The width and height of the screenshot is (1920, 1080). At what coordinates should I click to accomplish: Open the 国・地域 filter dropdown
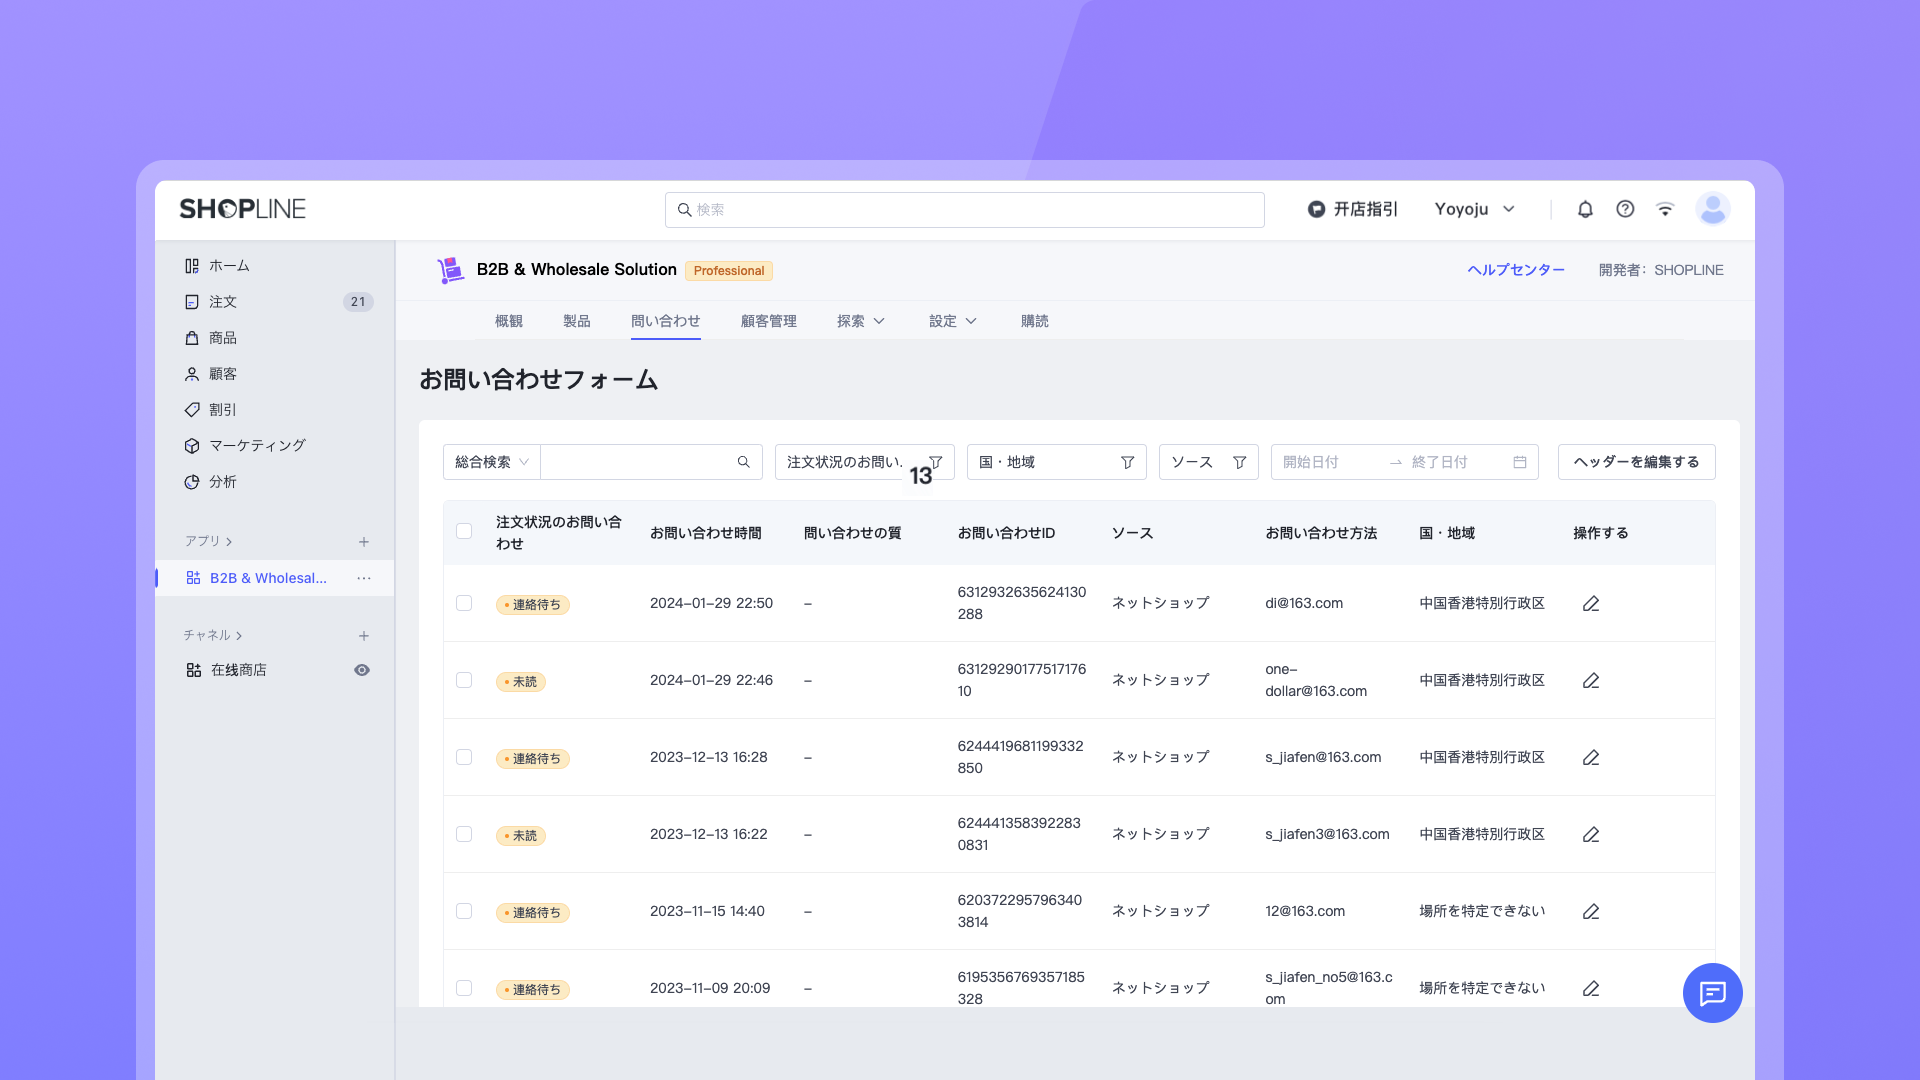(1056, 462)
